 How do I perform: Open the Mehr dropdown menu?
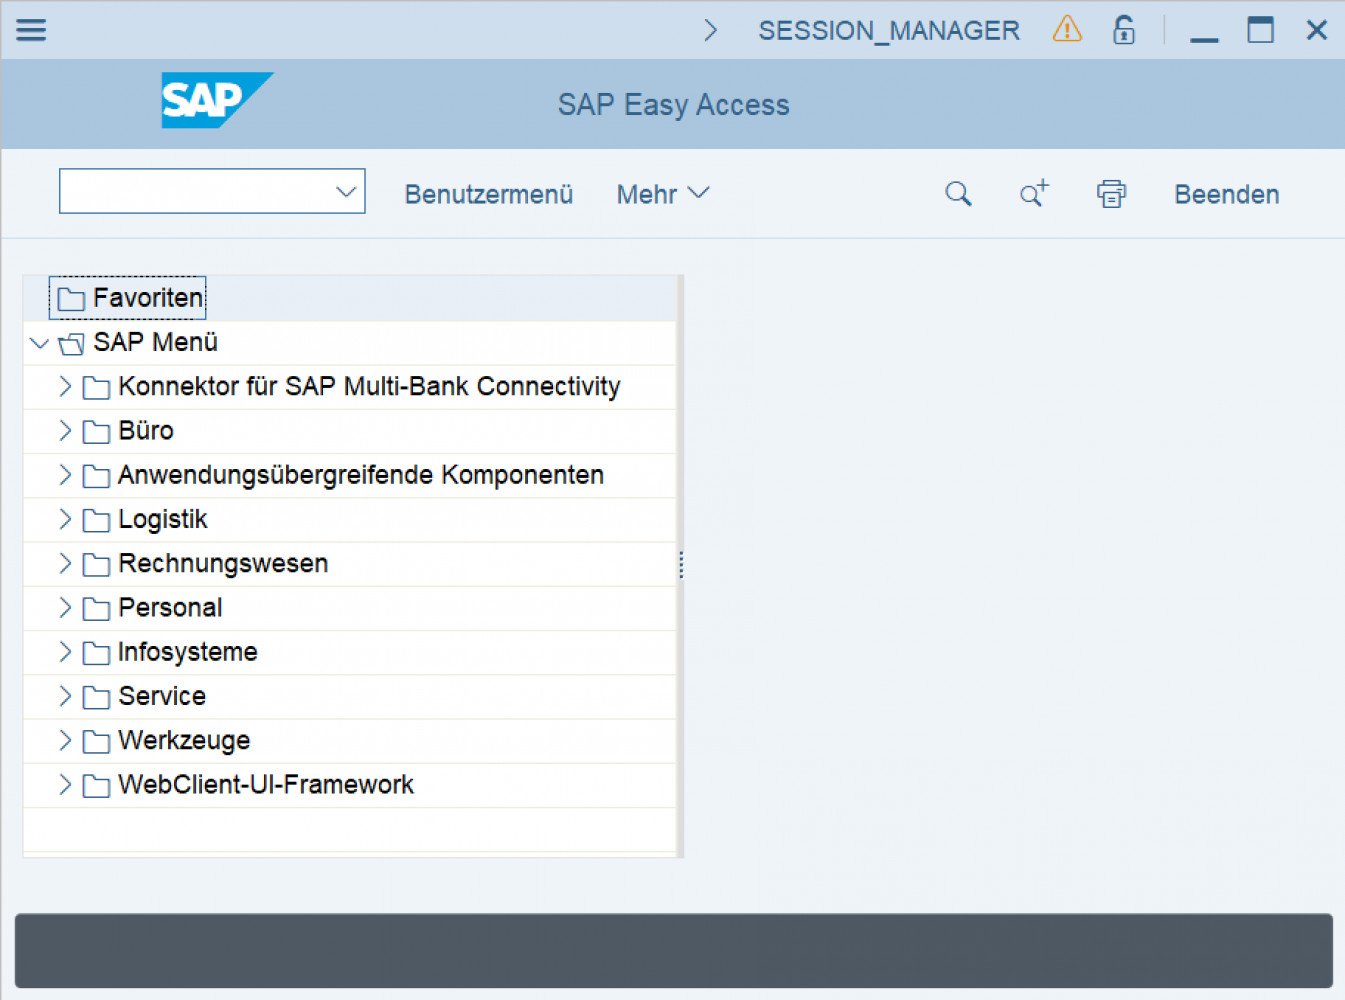point(662,194)
